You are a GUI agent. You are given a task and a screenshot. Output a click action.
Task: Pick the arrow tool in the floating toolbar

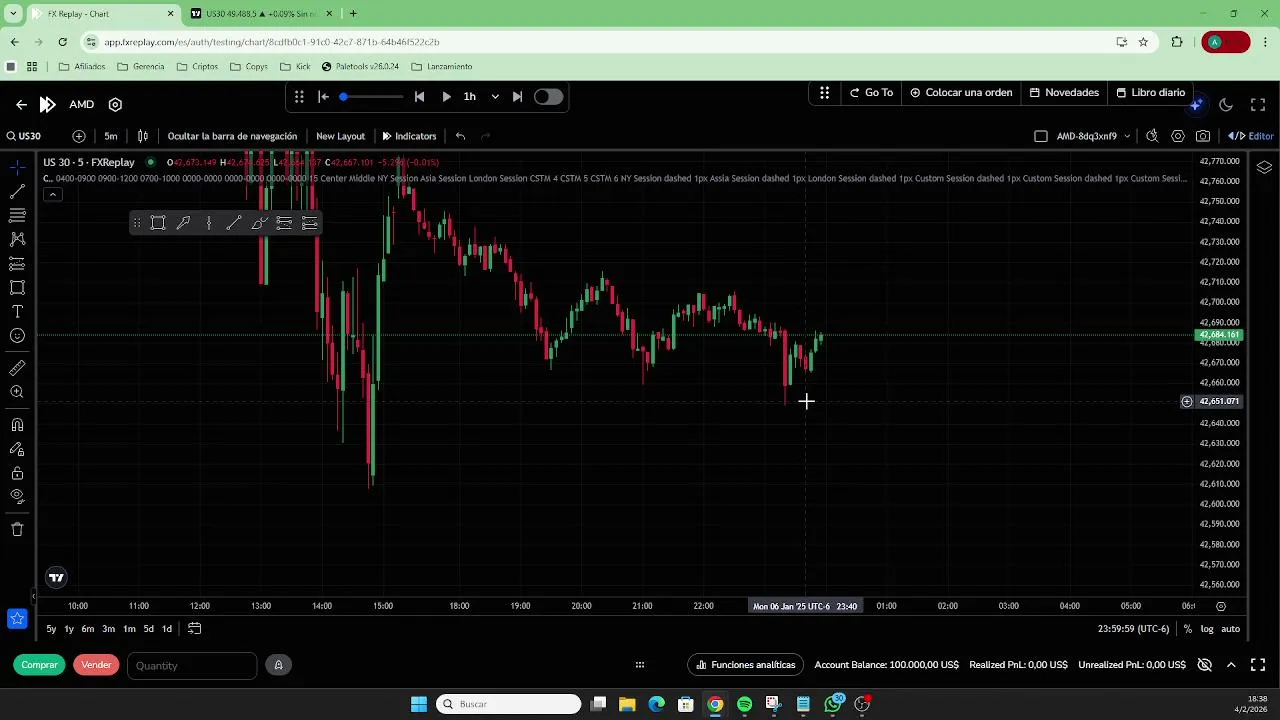[x=183, y=223]
